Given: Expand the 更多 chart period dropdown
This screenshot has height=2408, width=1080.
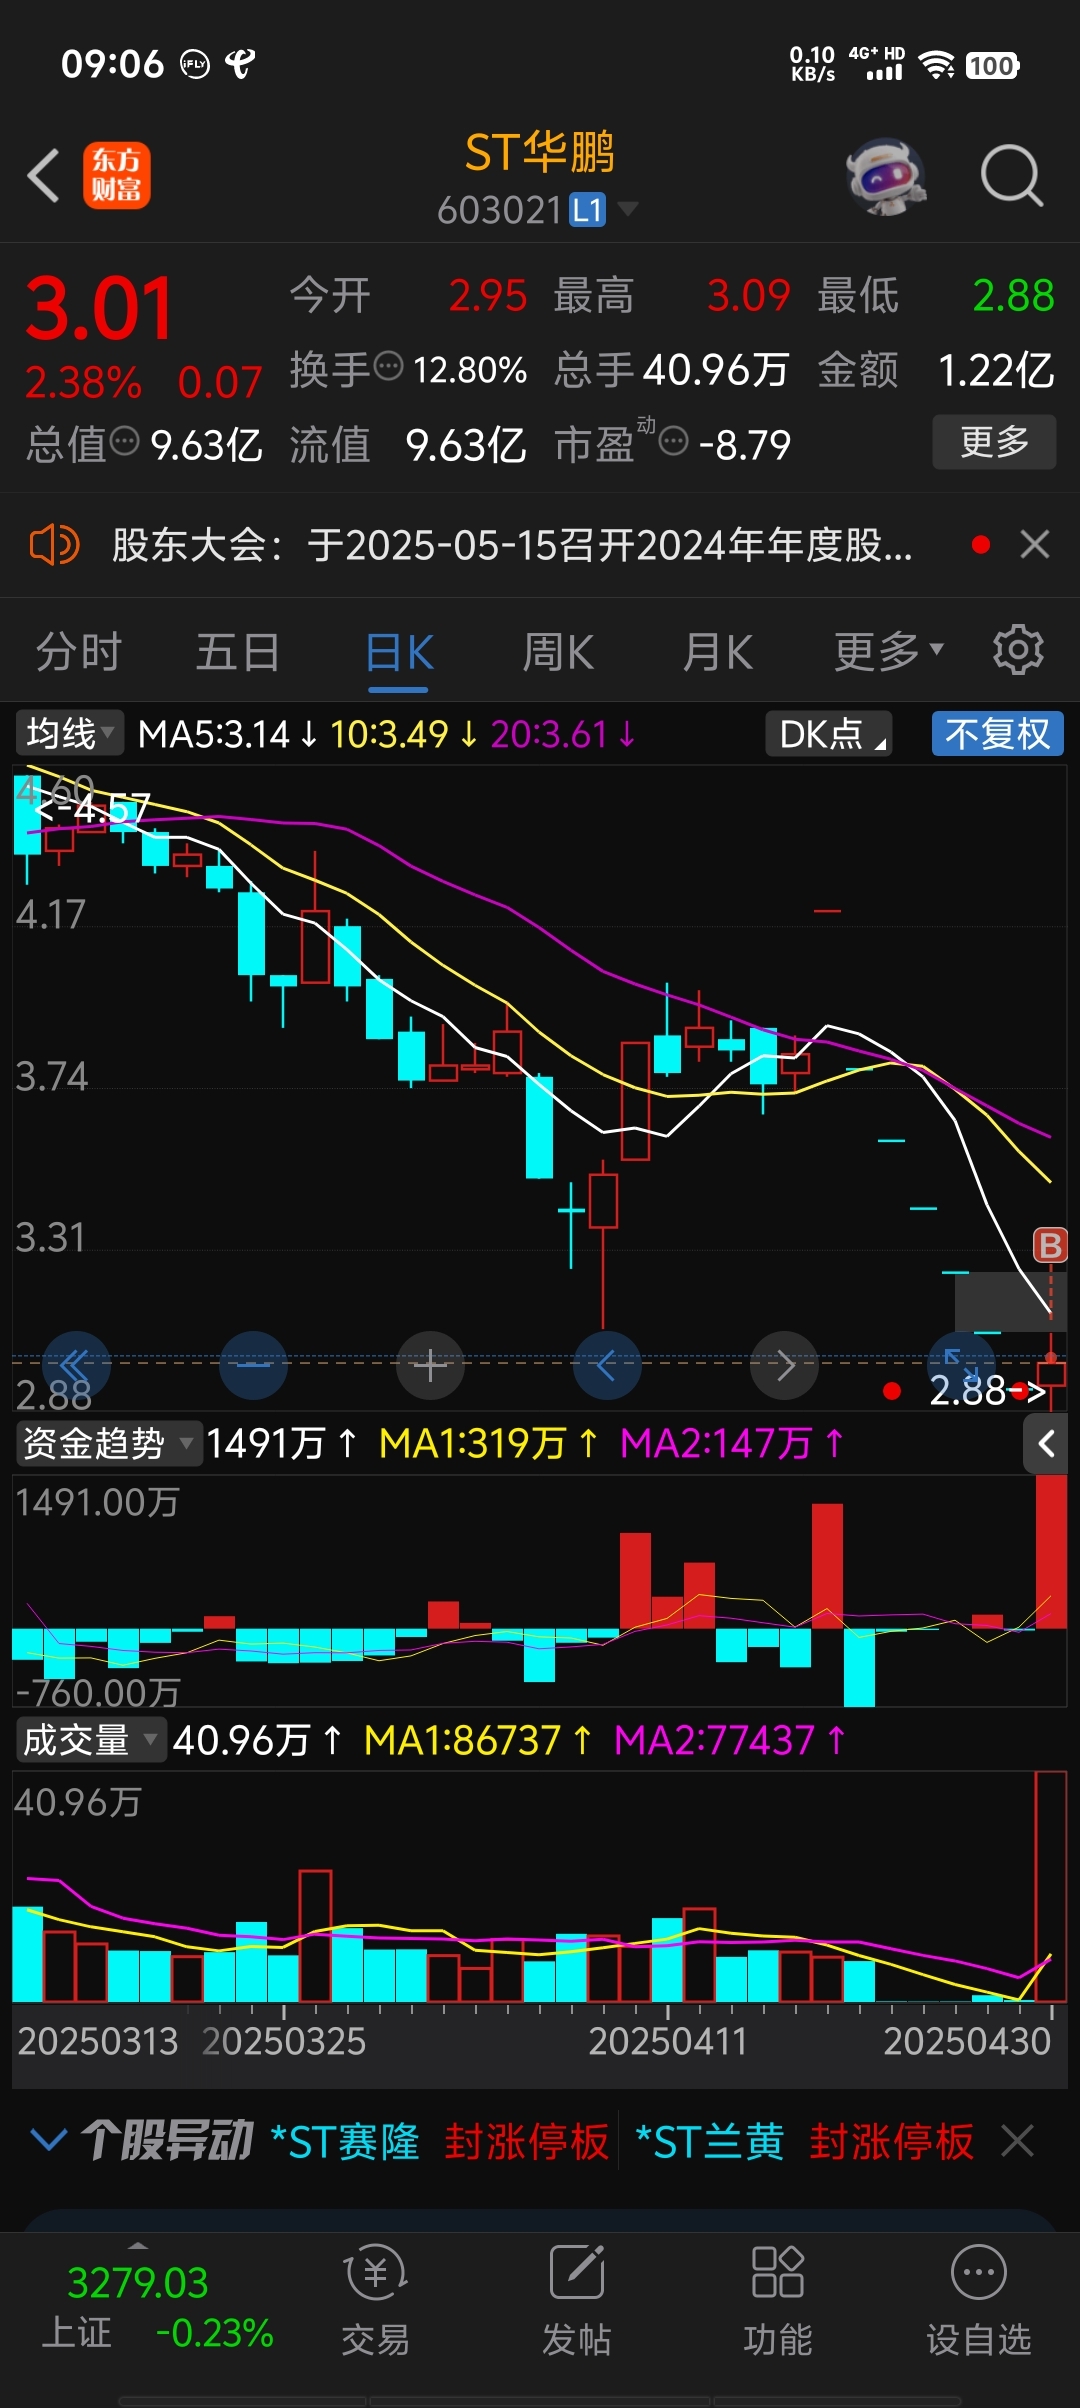Looking at the screenshot, I should 889,652.
